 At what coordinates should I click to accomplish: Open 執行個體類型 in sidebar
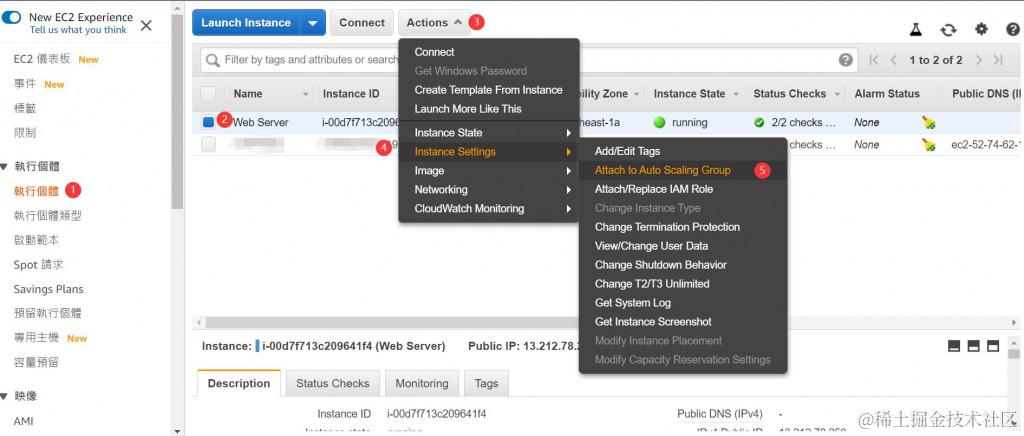[x=48, y=215]
